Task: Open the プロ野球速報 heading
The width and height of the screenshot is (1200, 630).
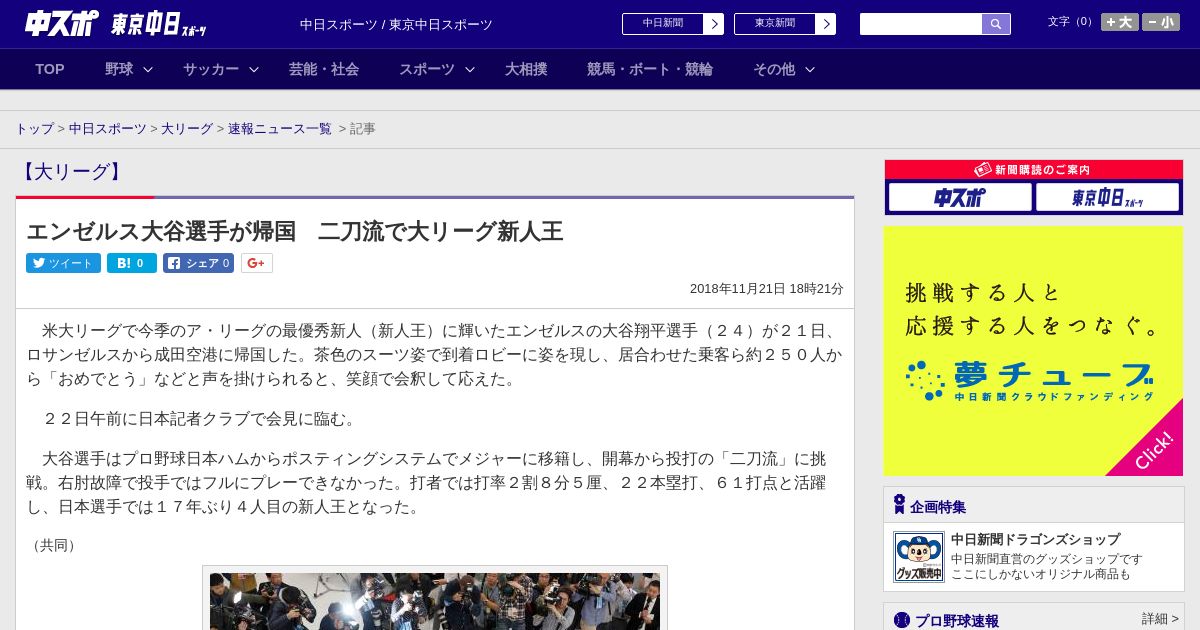Action: click(957, 621)
